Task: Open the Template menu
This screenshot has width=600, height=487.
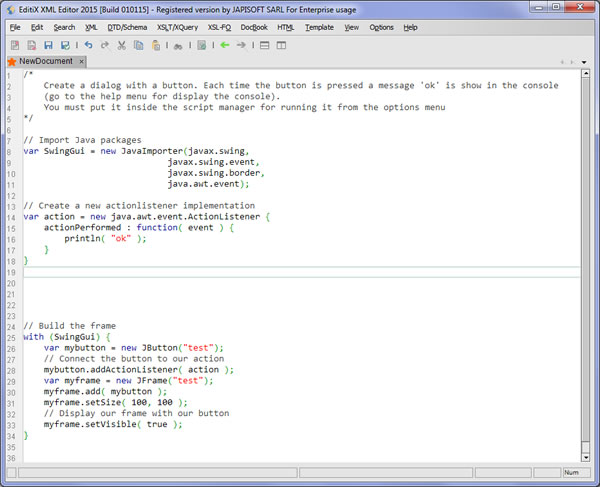Action: tap(319, 28)
